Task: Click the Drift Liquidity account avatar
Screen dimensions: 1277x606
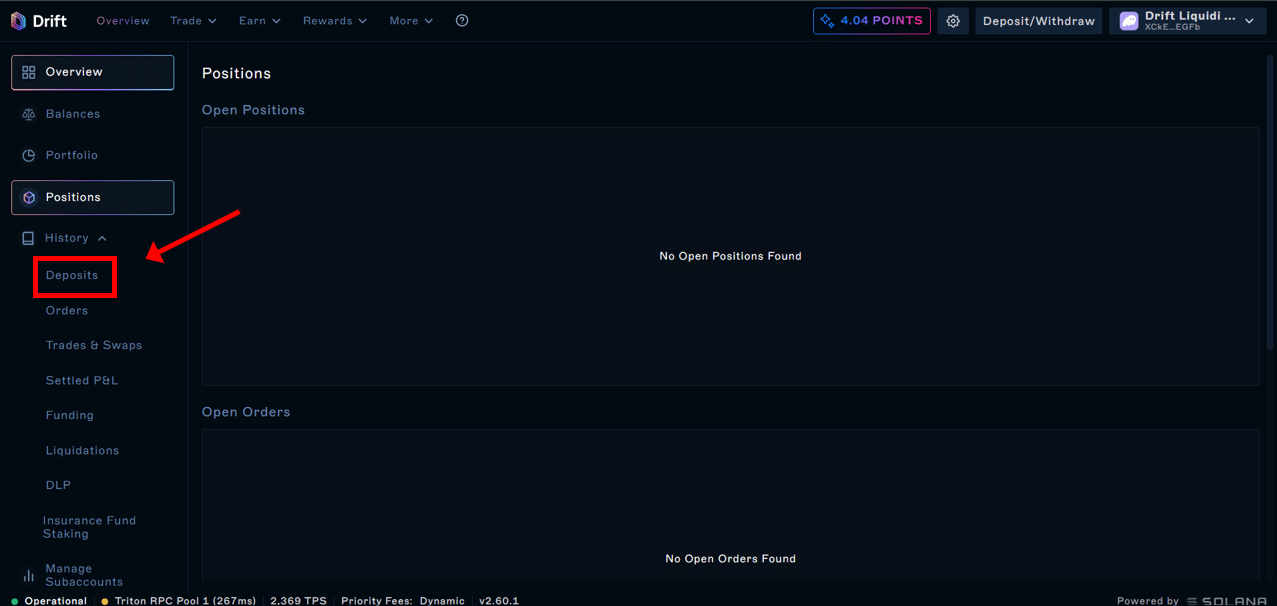Action: pyautogui.click(x=1129, y=21)
